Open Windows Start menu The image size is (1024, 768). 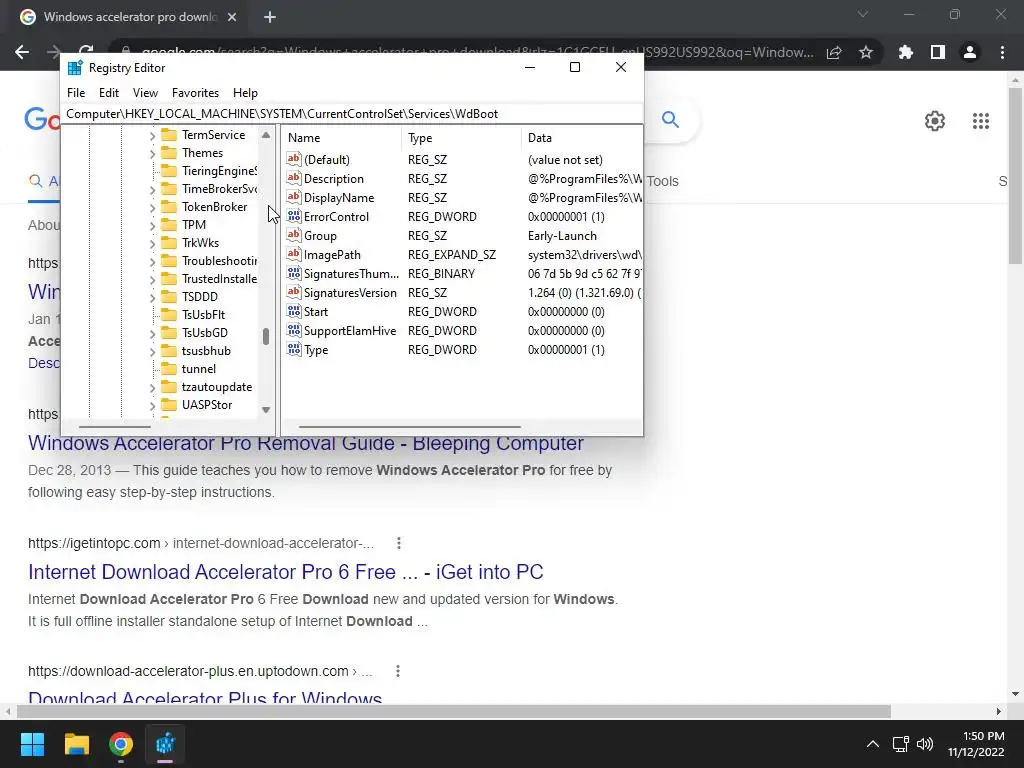point(32,744)
